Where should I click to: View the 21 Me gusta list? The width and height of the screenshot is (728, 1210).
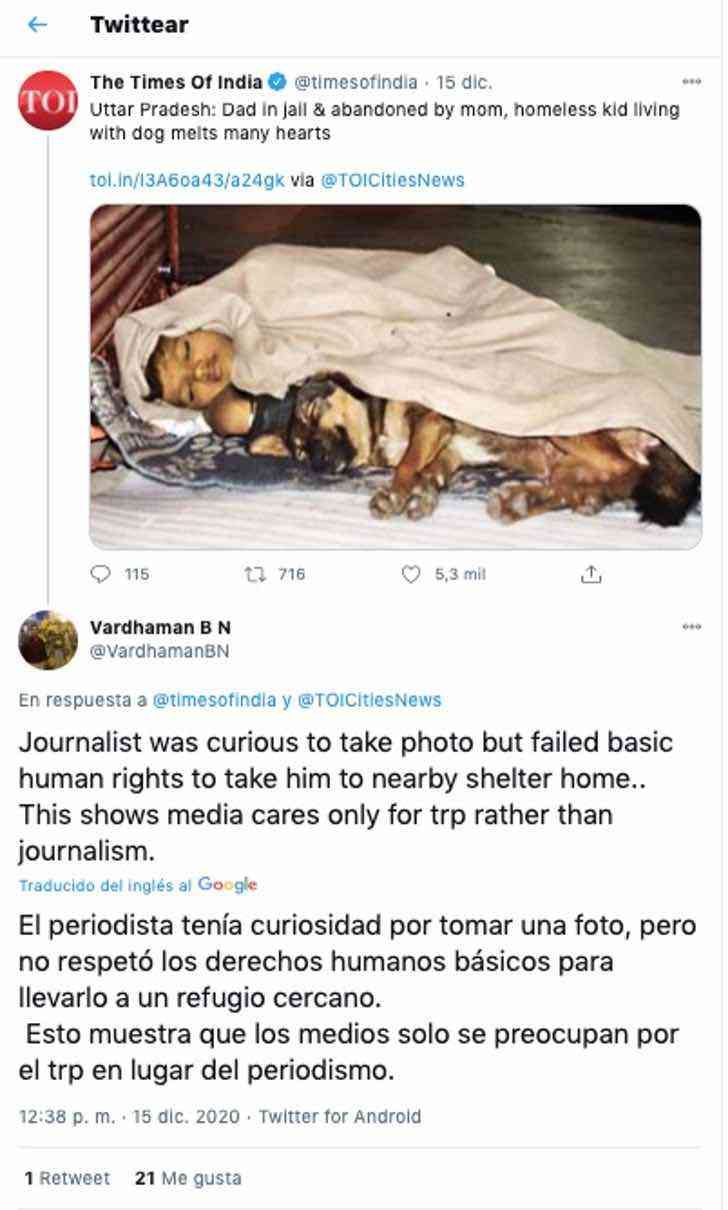tap(188, 1178)
